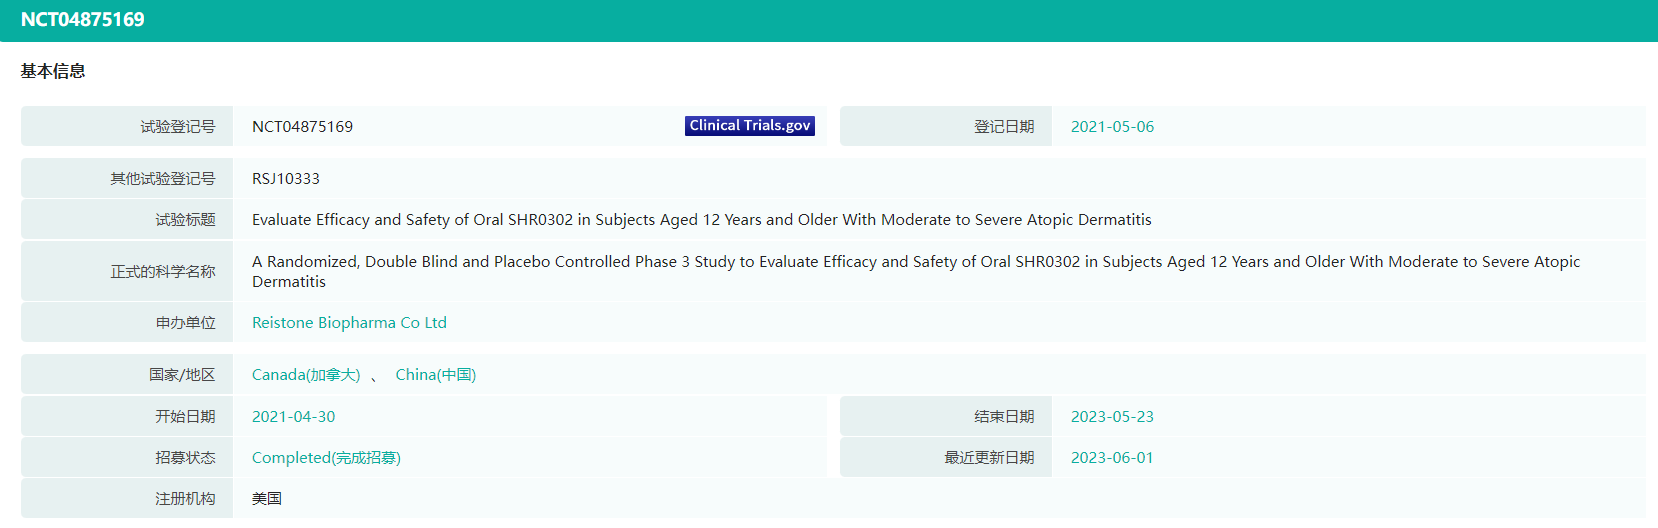Click the official title beginning "A Randomized, Double Blind"
The height and width of the screenshot is (528, 1658).
tap(915, 262)
